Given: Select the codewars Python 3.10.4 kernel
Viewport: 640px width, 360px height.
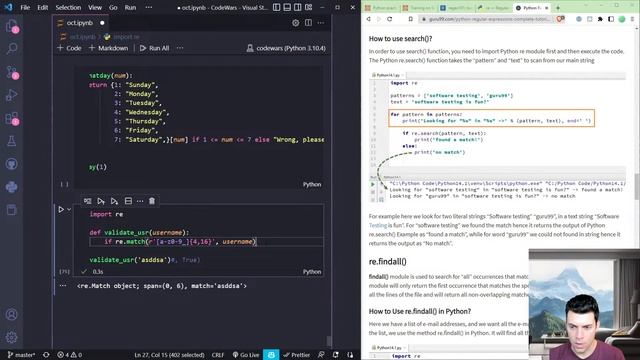Looking at the screenshot, I should (286, 48).
